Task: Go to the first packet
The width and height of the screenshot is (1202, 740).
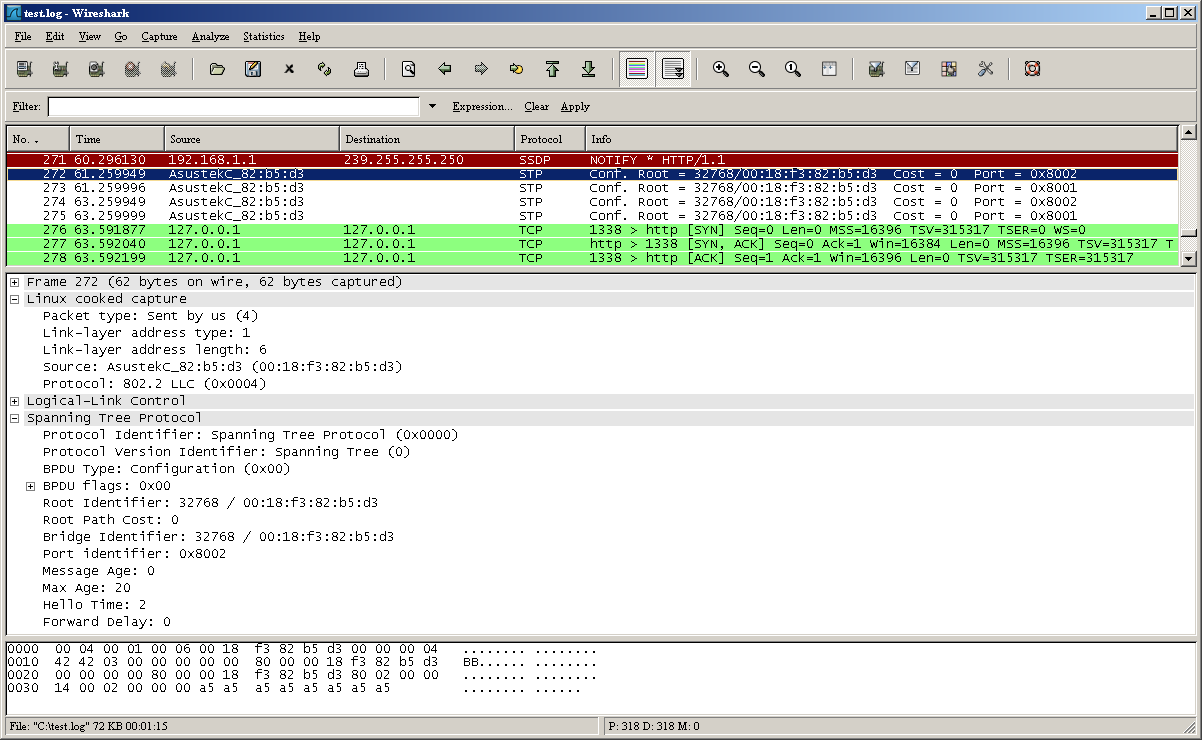Action: (553, 69)
